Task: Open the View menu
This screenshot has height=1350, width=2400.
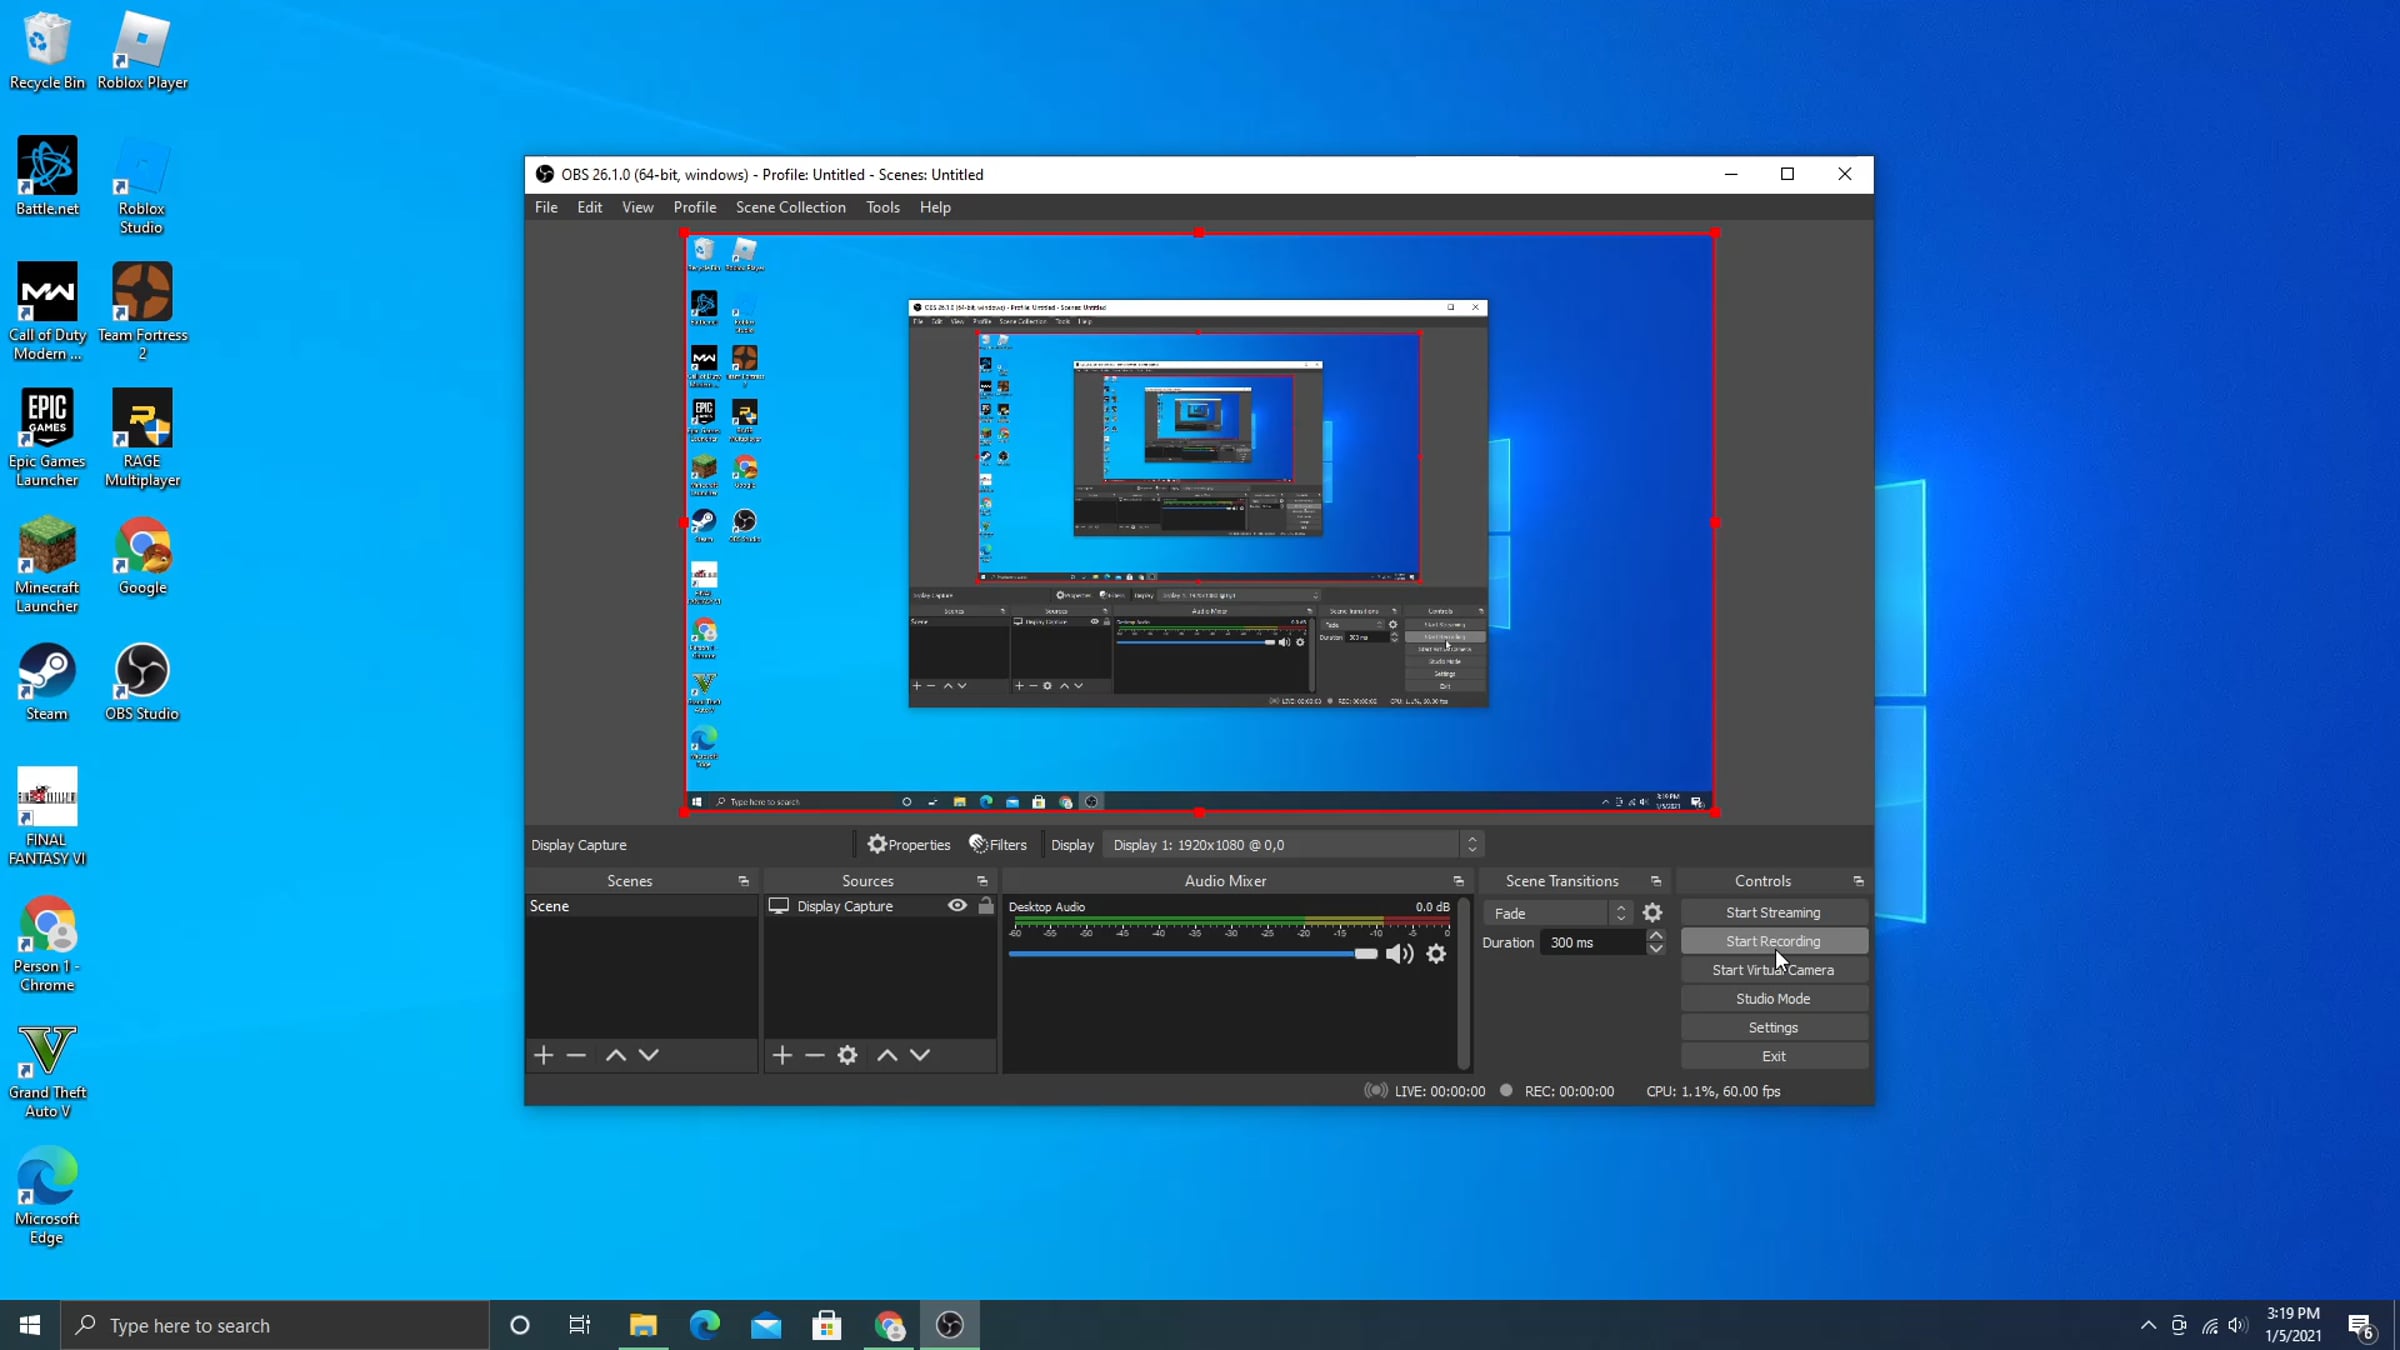Action: tap(638, 207)
